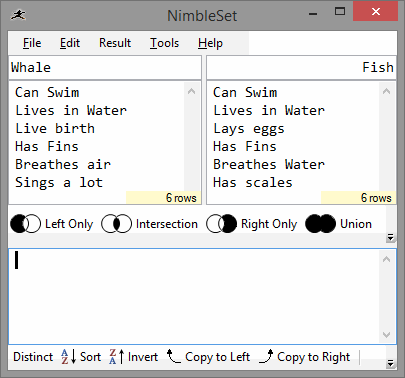Click the Right Only label

click(x=269, y=224)
